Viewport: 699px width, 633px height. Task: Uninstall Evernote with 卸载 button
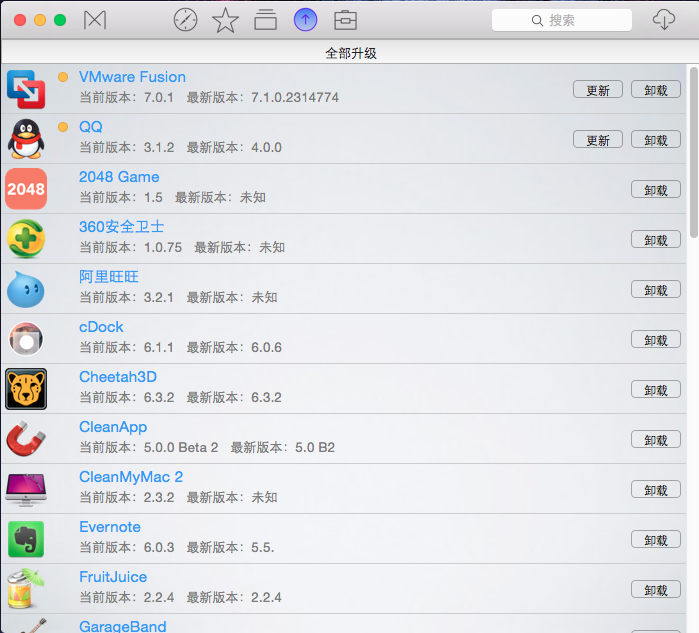[656, 539]
